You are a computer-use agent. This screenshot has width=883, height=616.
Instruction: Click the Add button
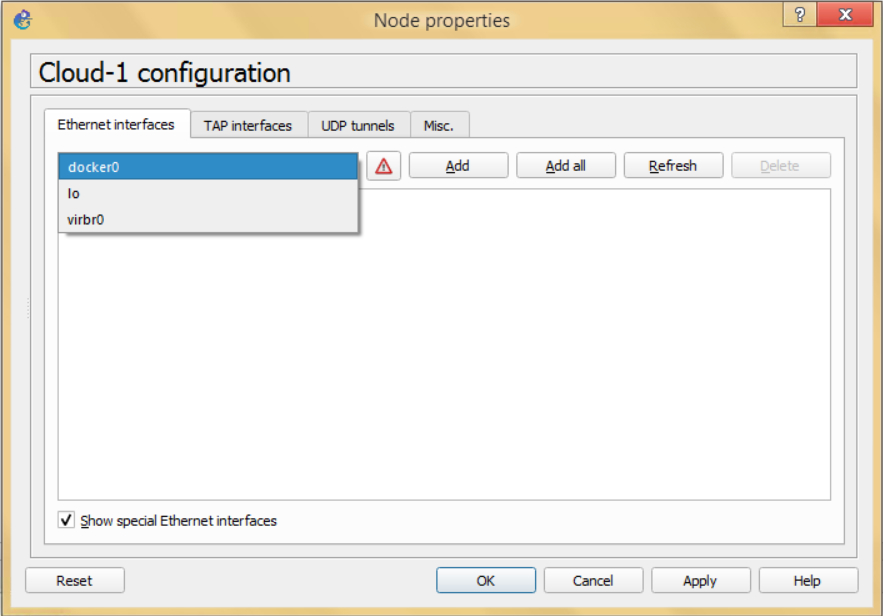pos(457,165)
